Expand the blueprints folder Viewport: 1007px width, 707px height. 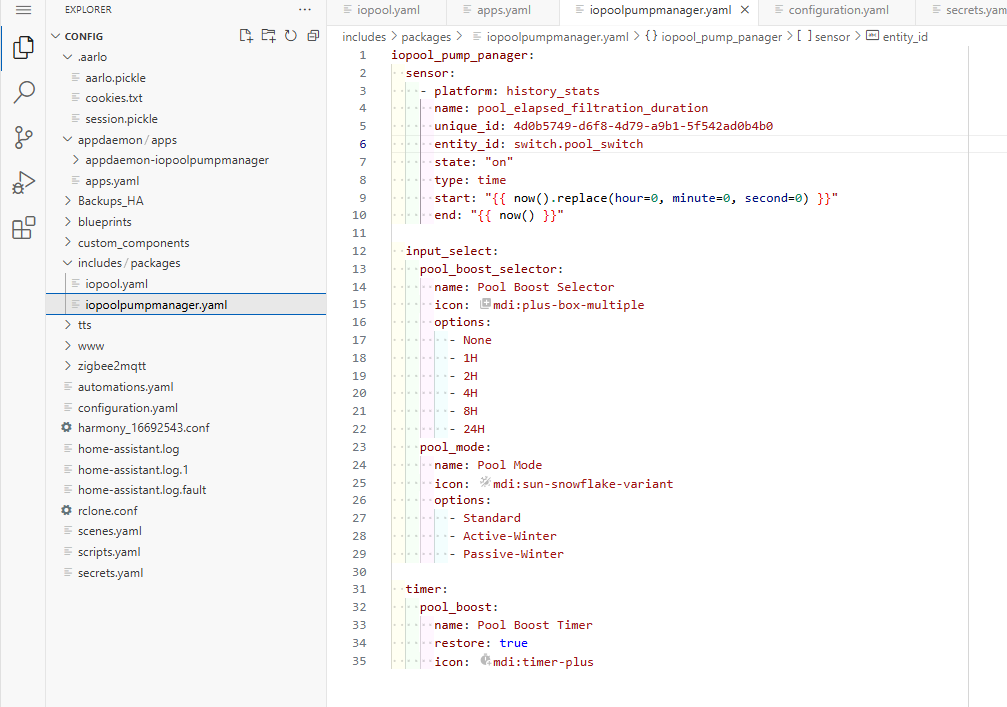tap(67, 222)
